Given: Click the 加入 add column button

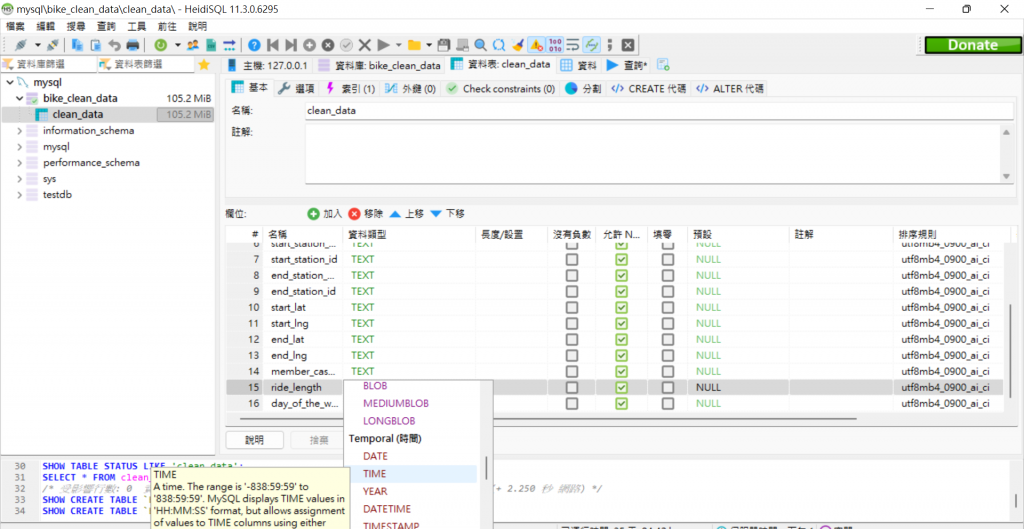Looking at the screenshot, I should point(325,214).
